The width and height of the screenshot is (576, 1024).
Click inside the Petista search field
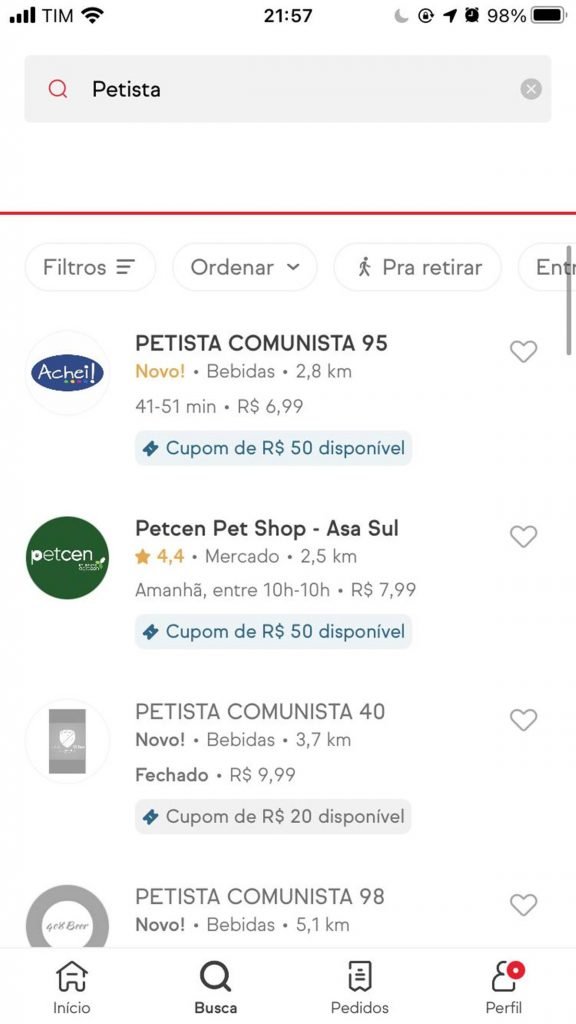288,89
